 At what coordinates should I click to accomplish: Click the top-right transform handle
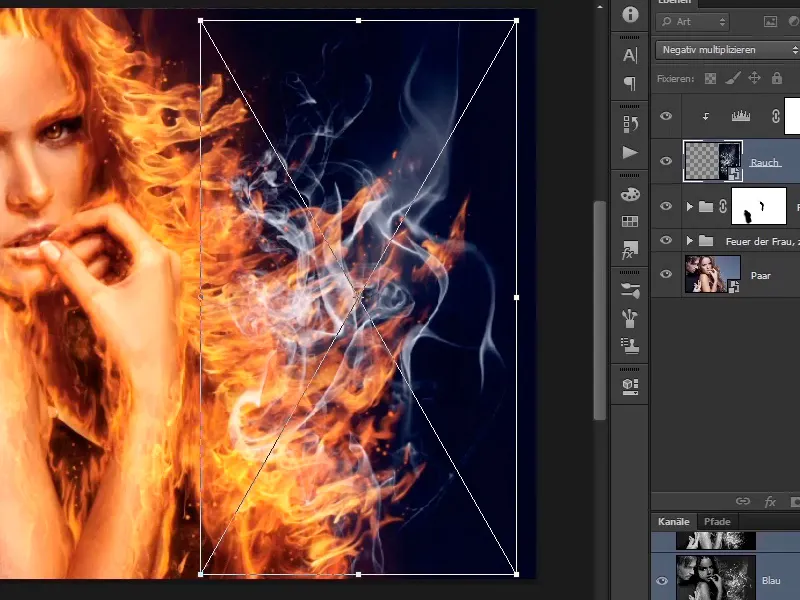[x=516, y=21]
